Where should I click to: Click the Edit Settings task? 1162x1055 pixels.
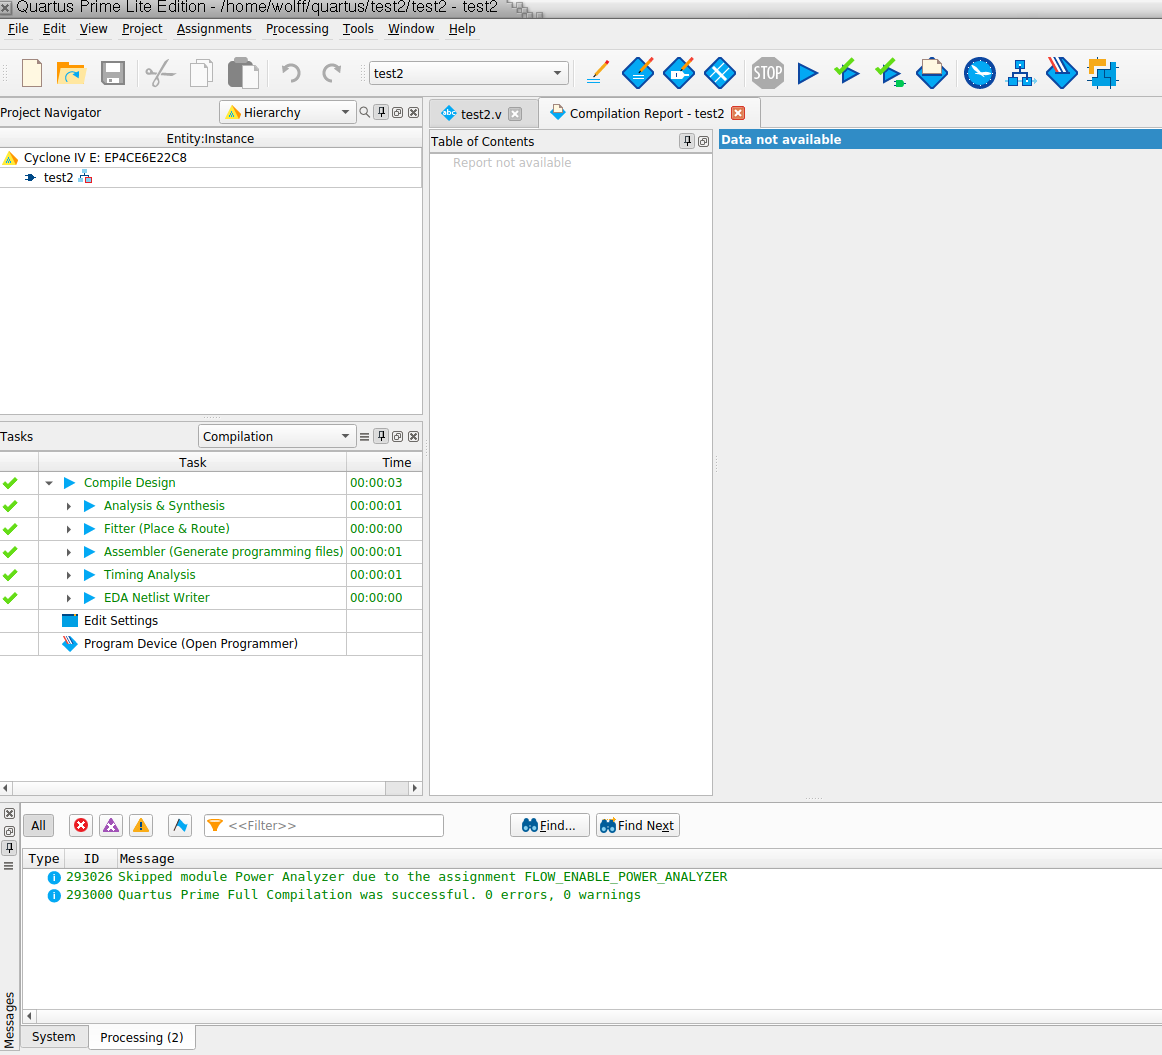click(x=121, y=621)
